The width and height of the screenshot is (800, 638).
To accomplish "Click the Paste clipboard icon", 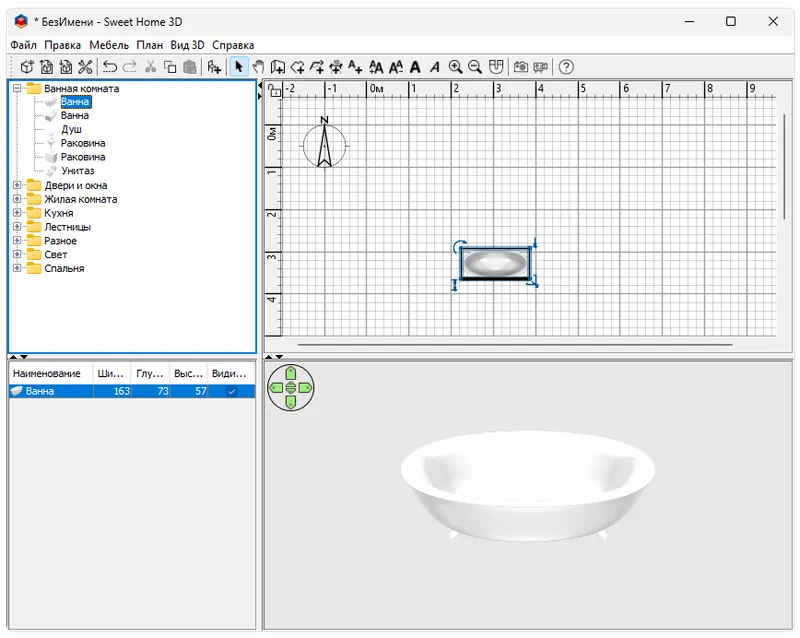I will (189, 67).
